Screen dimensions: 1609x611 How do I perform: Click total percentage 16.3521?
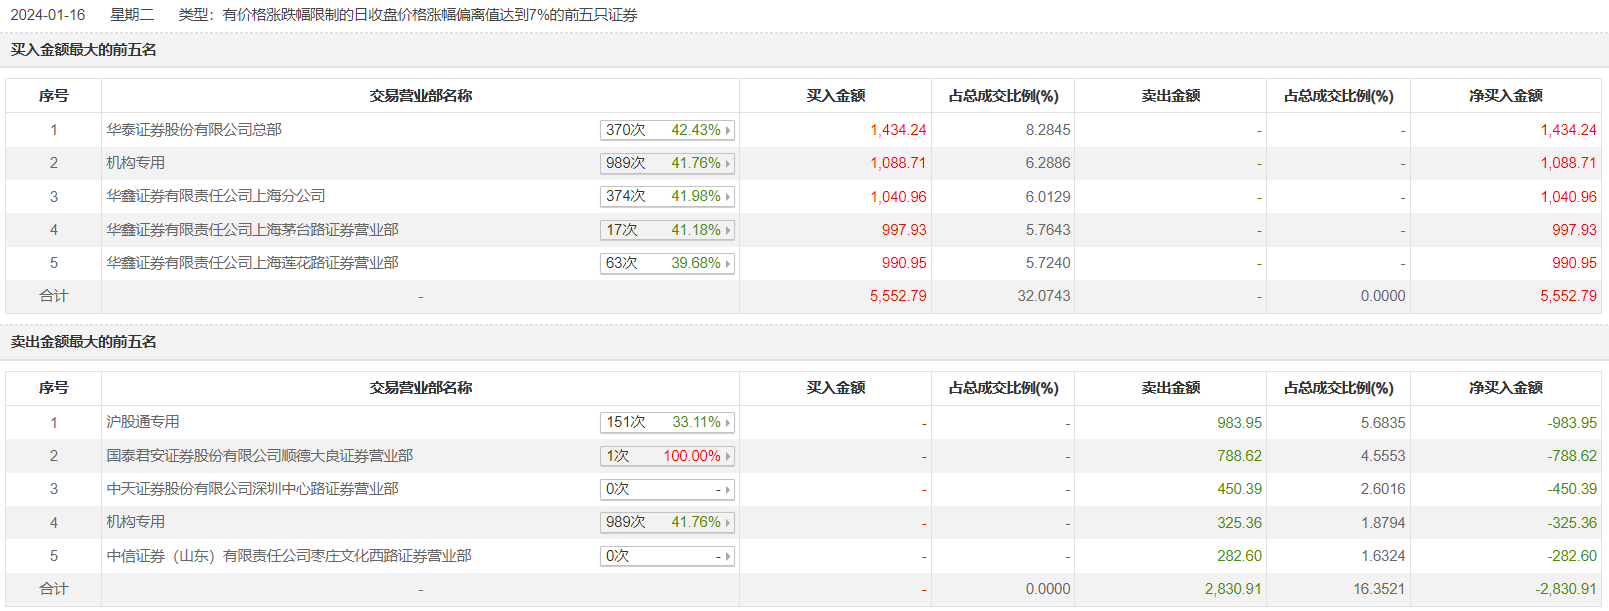tap(1379, 589)
